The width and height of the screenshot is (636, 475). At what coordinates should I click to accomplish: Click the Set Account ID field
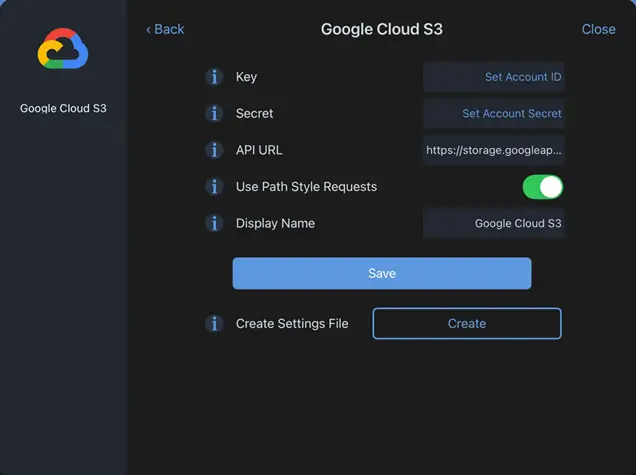(494, 77)
